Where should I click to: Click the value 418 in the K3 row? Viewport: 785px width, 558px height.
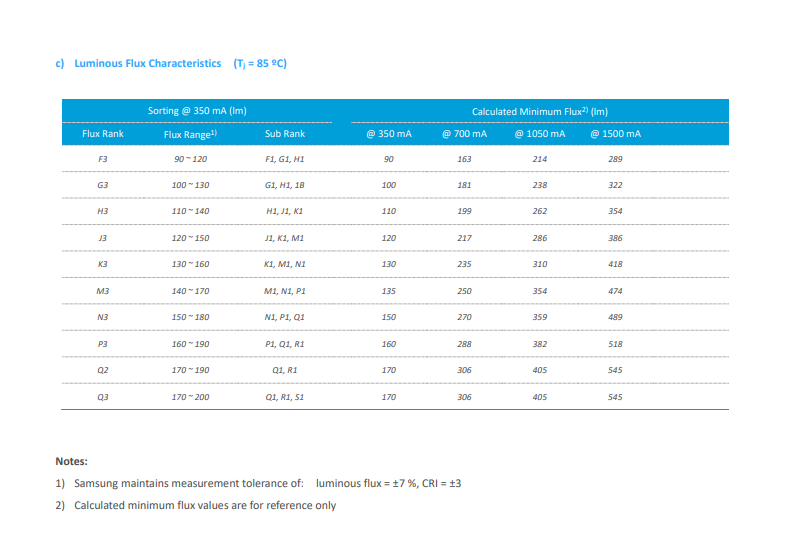pos(615,264)
